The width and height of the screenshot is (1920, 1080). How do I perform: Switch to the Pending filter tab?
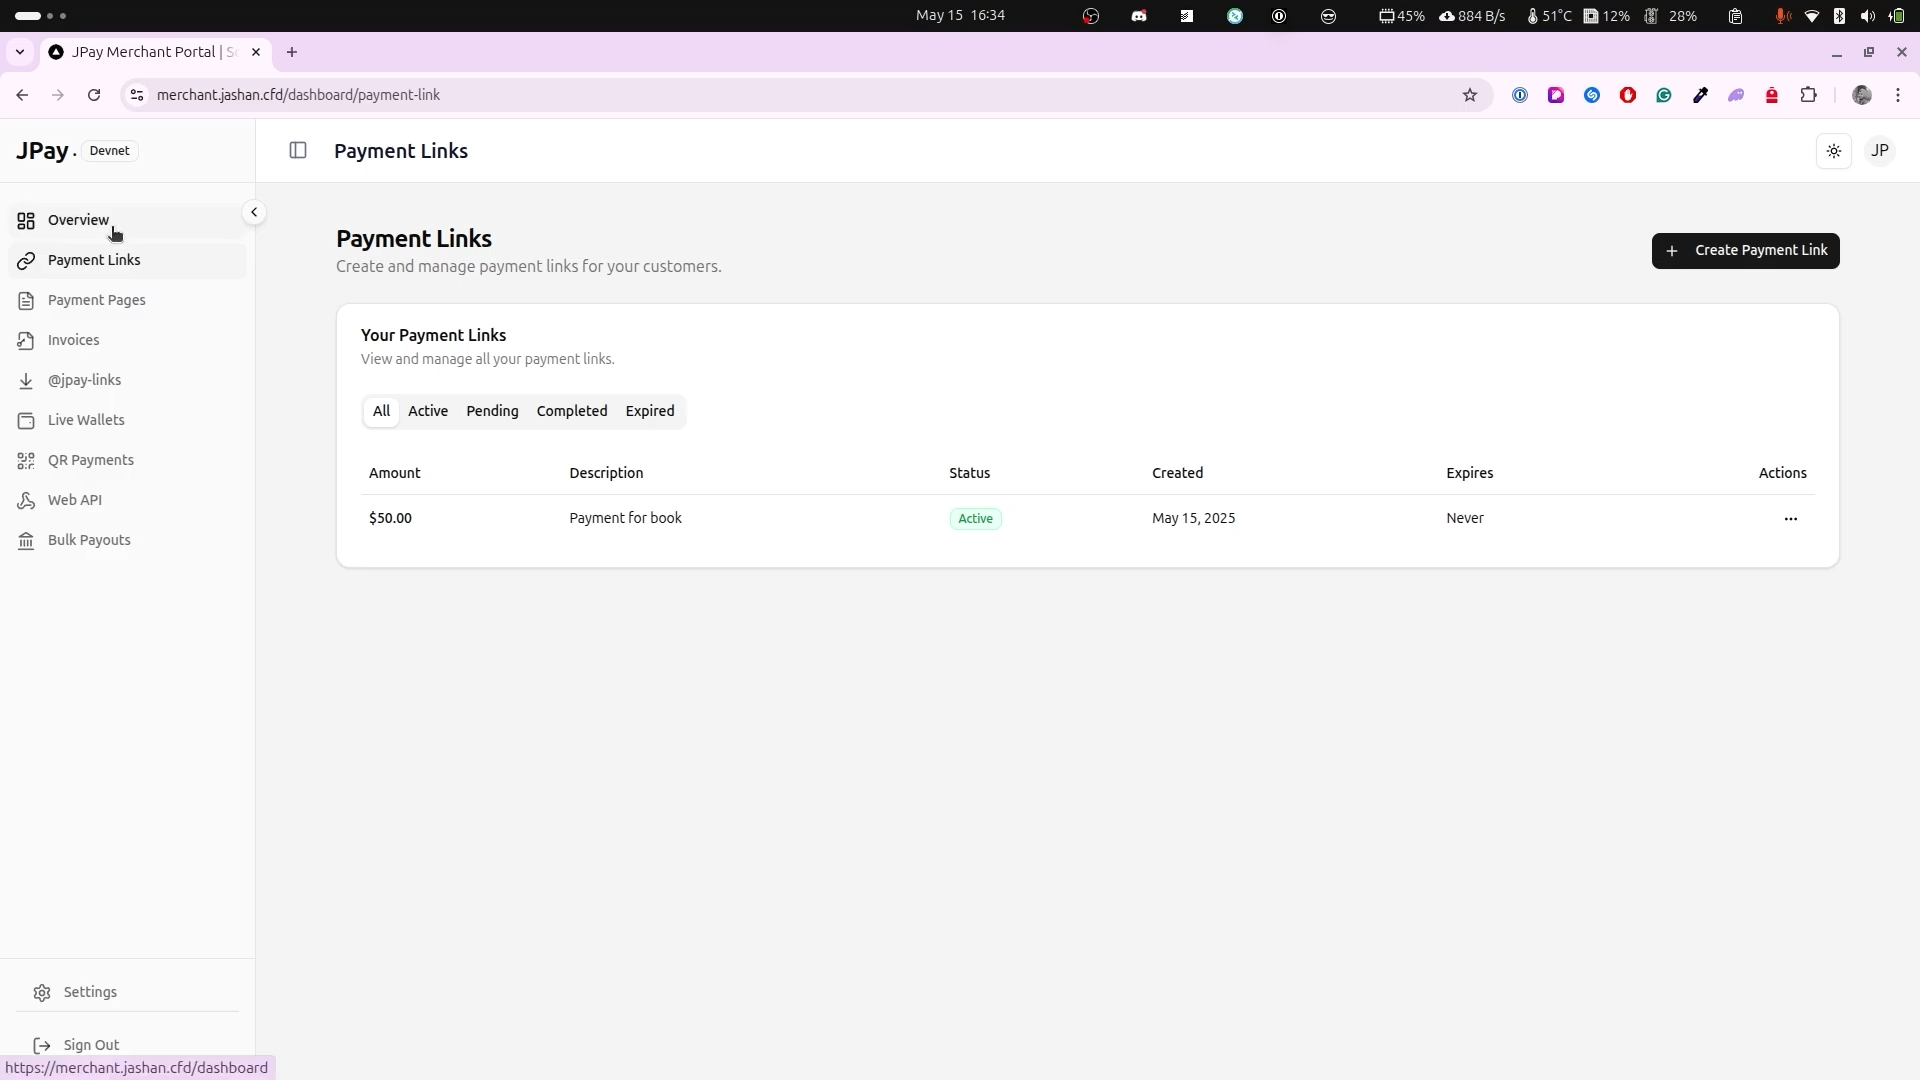point(492,411)
